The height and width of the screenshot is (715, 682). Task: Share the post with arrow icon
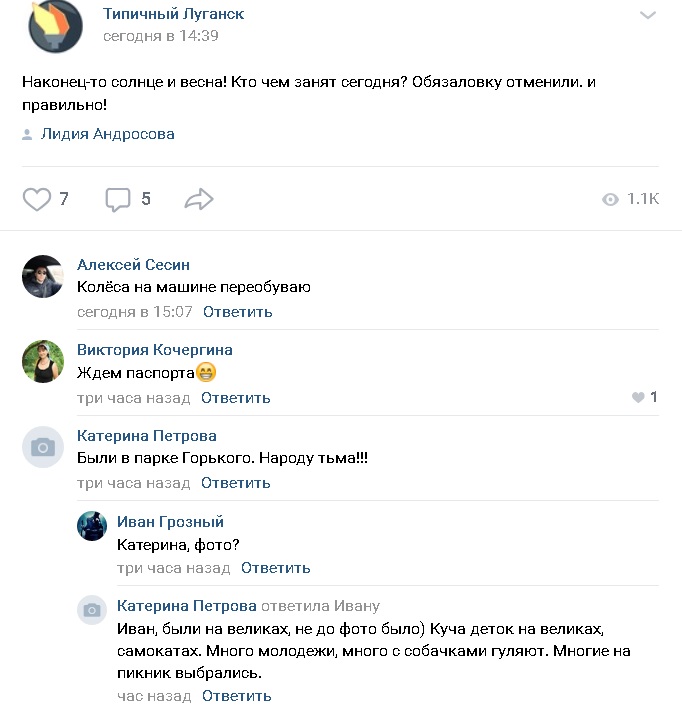pyautogui.click(x=199, y=199)
